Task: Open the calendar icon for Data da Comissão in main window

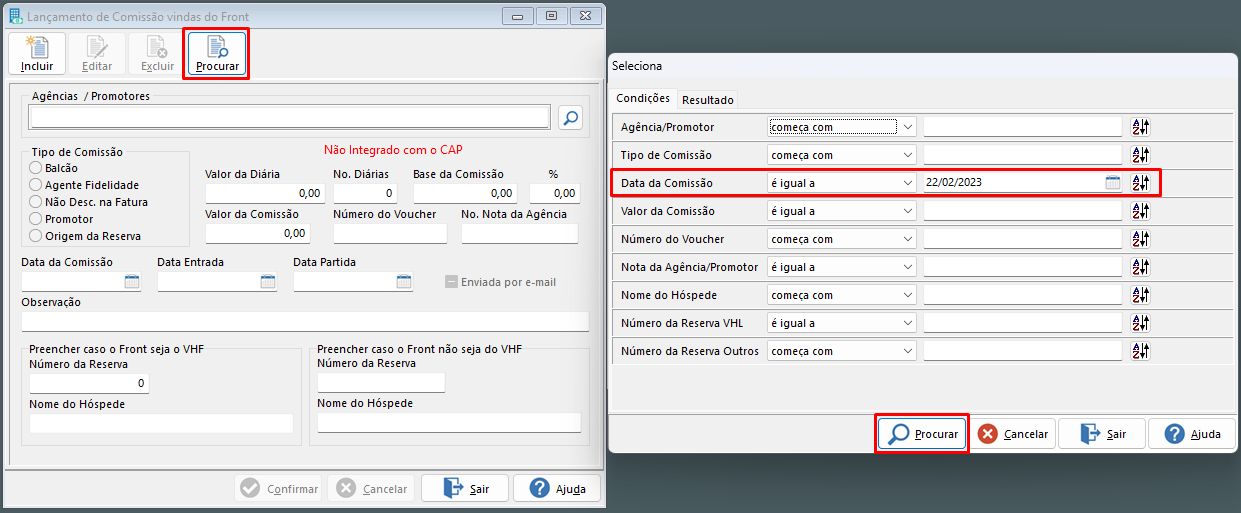Action: [132, 282]
